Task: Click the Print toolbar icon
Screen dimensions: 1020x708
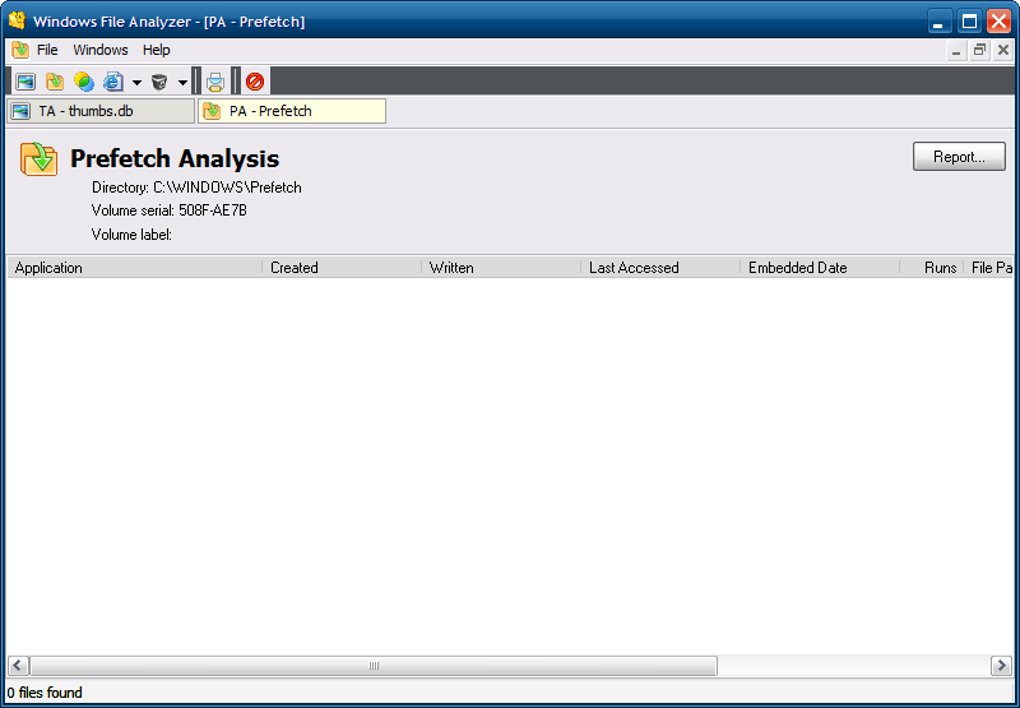Action: pyautogui.click(x=214, y=81)
